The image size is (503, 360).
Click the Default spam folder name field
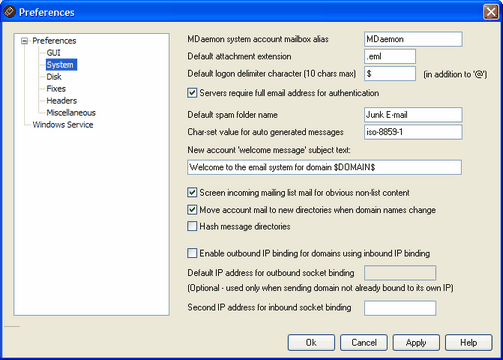click(x=413, y=115)
